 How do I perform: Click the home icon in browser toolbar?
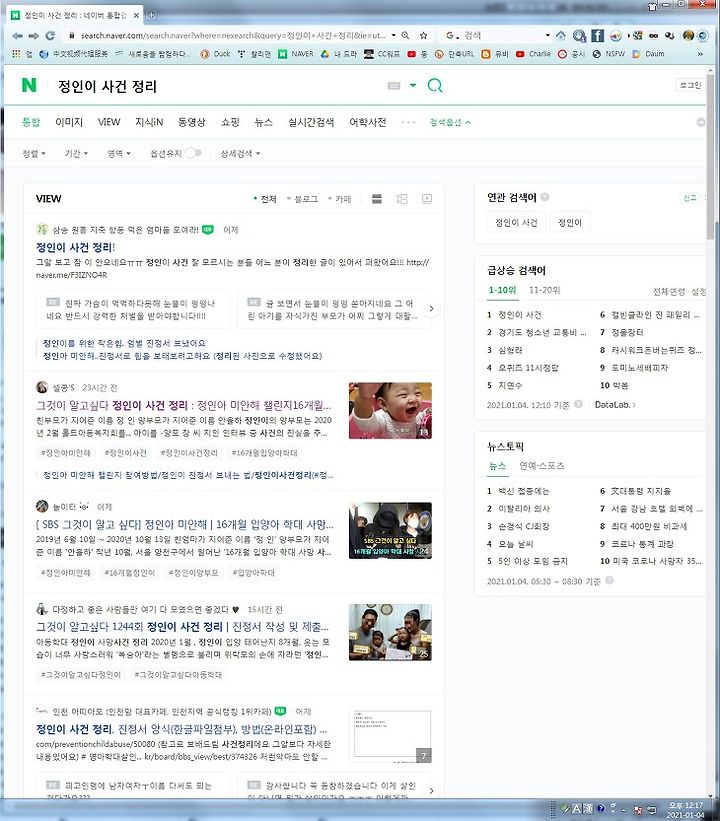(561, 35)
